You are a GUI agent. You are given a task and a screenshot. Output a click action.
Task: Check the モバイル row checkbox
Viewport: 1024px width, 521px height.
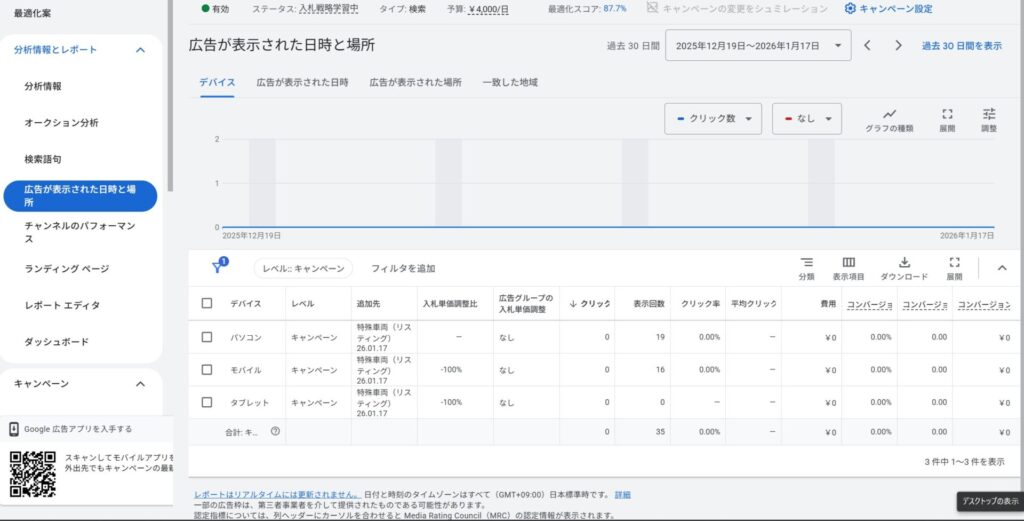coord(207,369)
